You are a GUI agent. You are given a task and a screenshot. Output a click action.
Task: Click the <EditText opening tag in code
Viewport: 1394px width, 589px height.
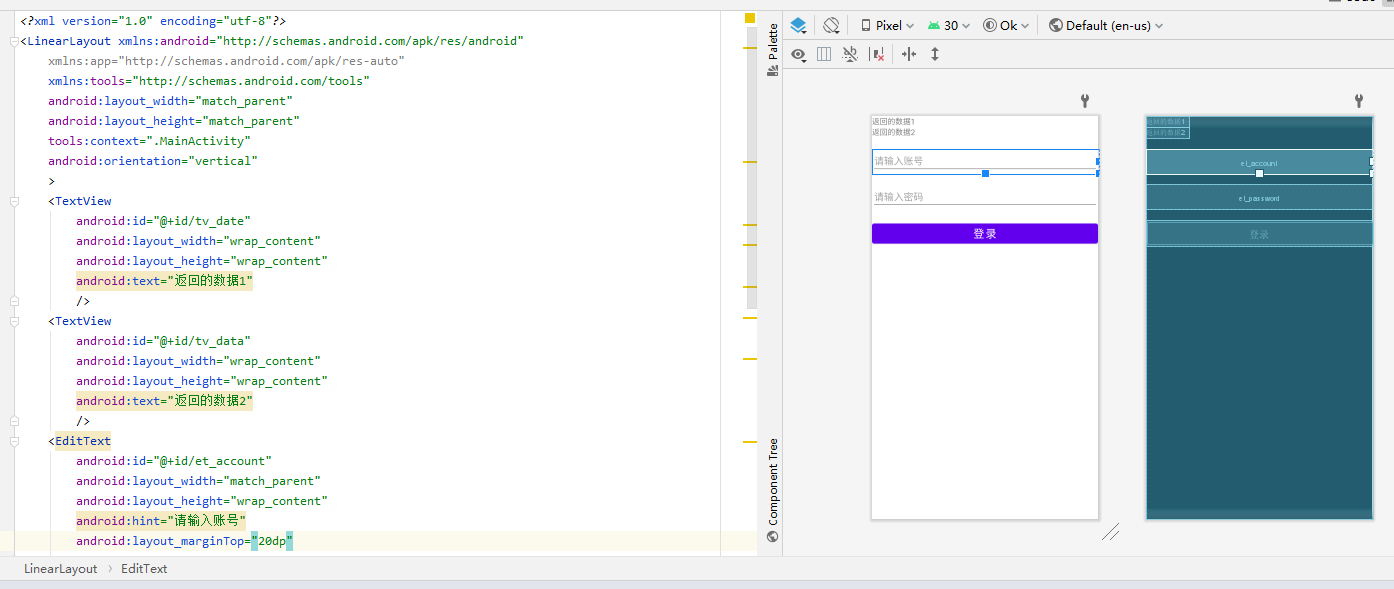point(80,441)
